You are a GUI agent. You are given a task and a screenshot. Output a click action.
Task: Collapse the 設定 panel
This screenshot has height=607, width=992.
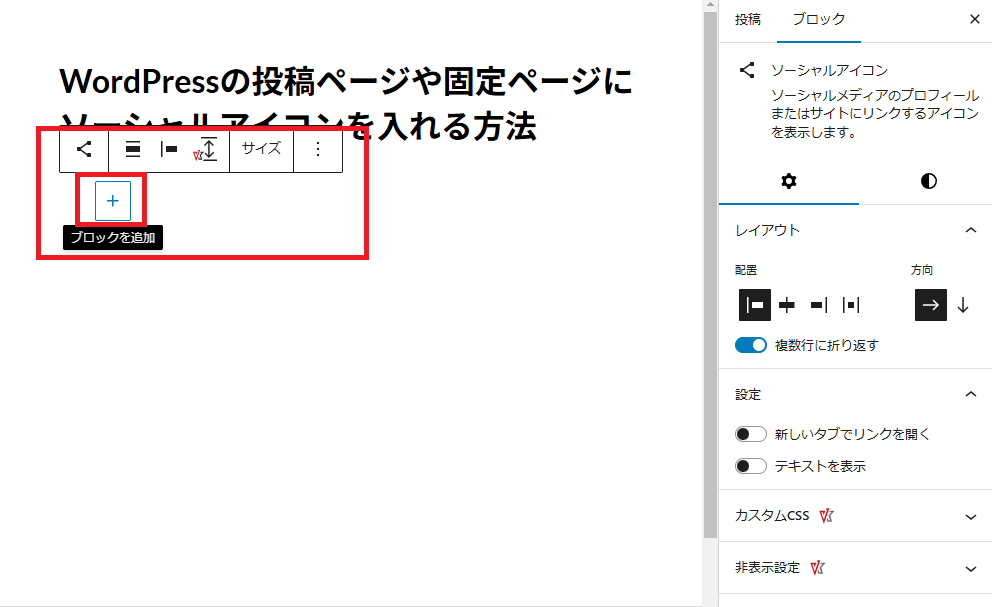pyautogui.click(x=855, y=394)
